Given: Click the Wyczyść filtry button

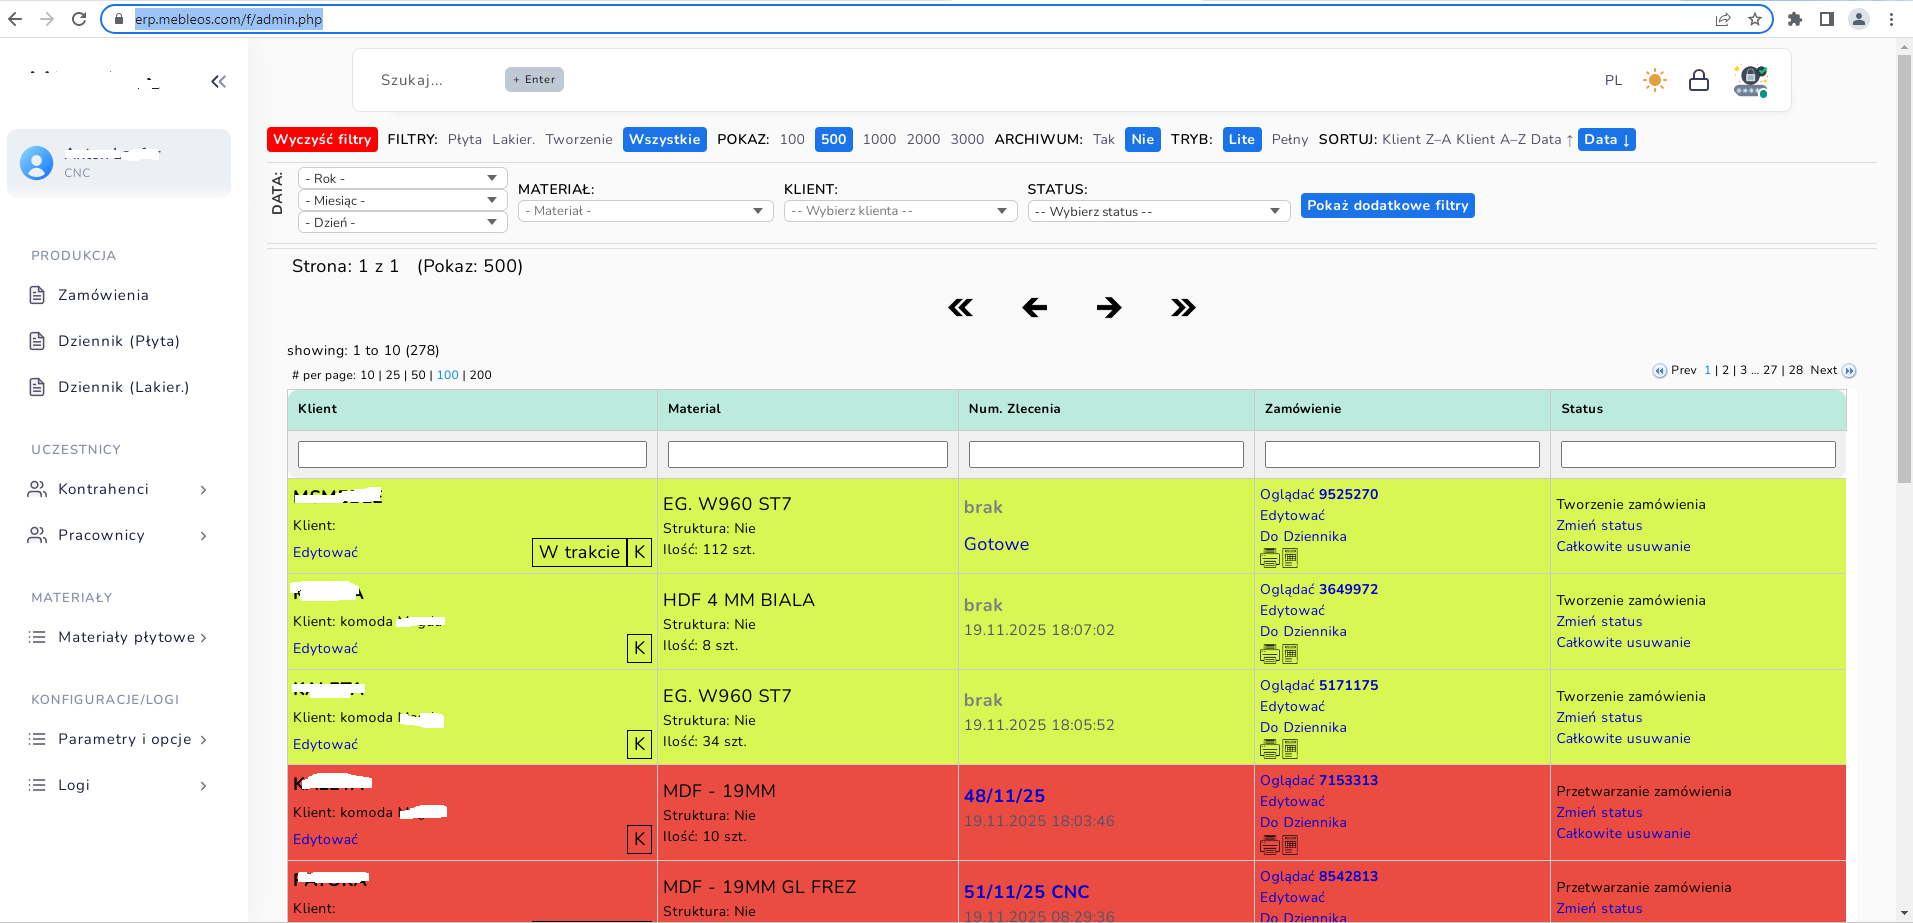Looking at the screenshot, I should coord(322,140).
